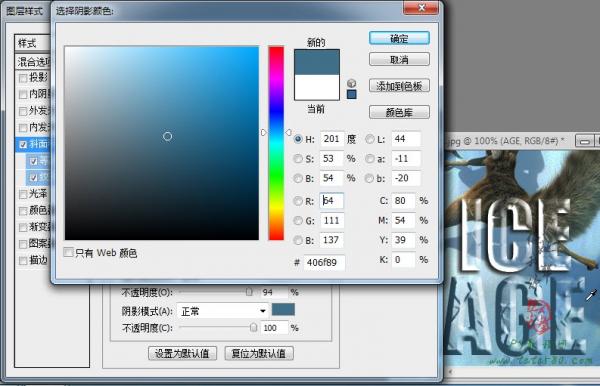Click the RGB B field showing 137

pyautogui.click(x=331, y=240)
